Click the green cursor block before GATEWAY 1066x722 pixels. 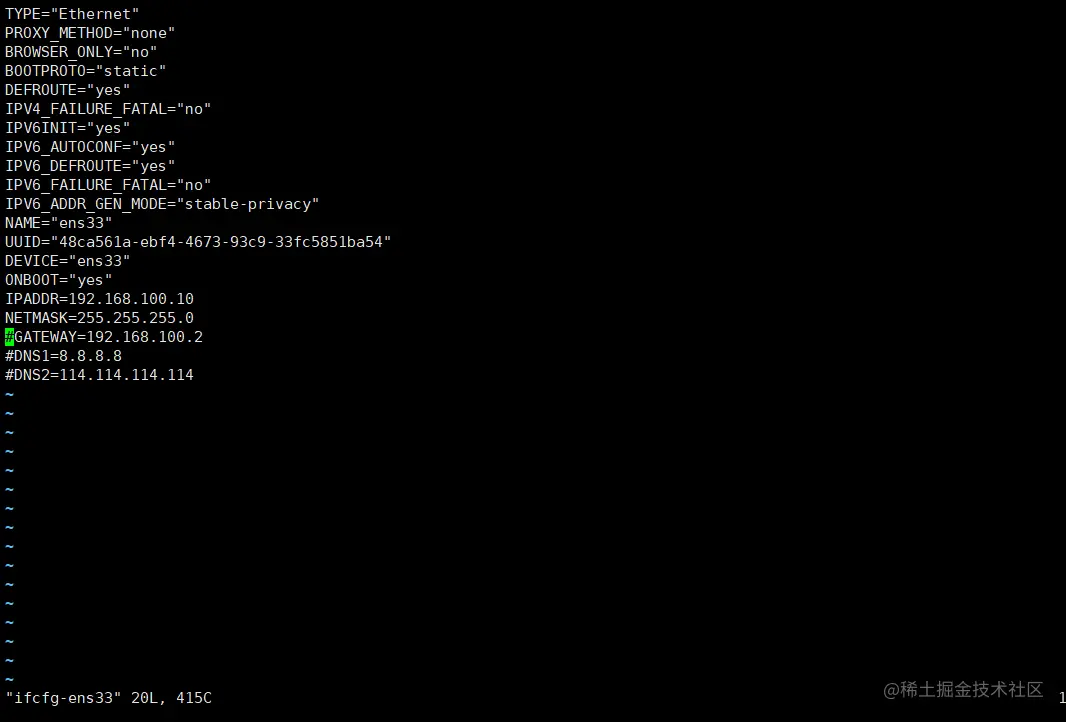pos(9,337)
